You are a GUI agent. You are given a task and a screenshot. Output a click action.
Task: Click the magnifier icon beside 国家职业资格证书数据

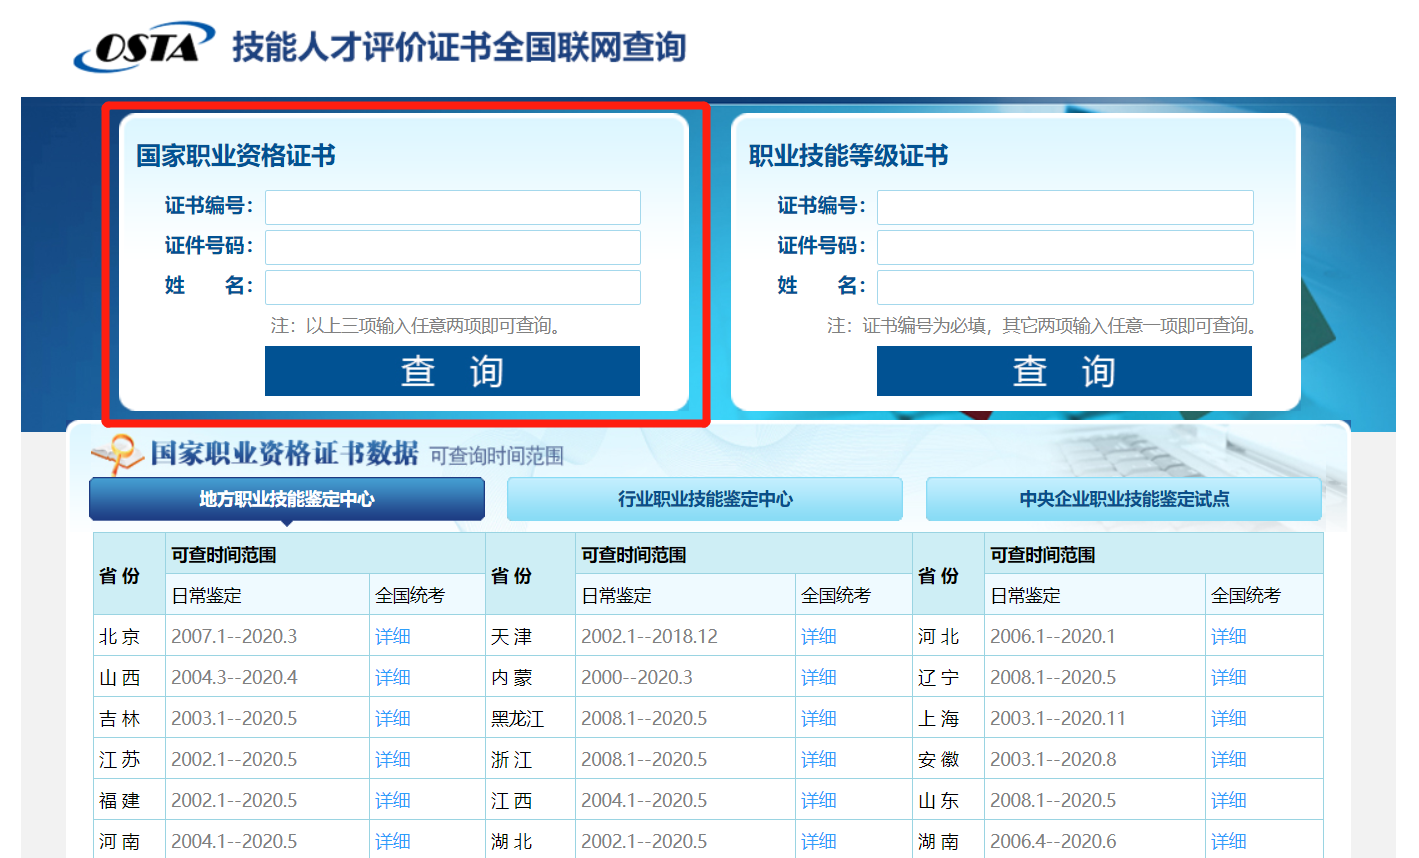[x=117, y=454]
